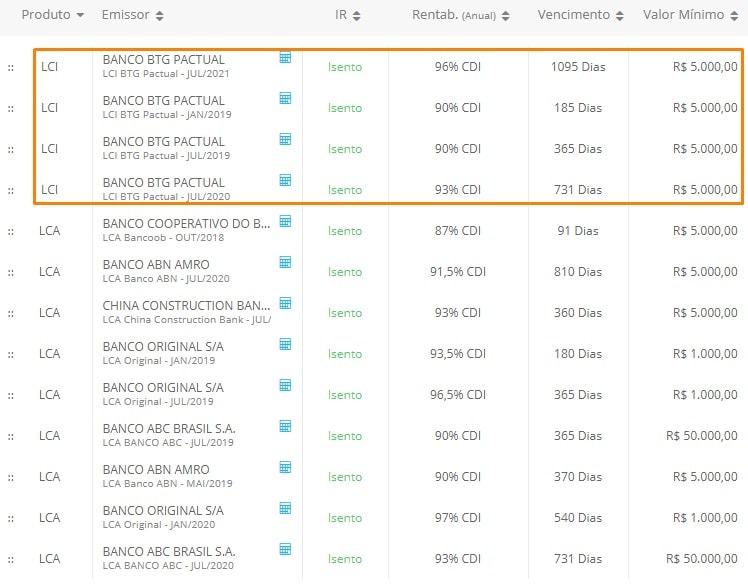Sort table by Emissor column
Screen dimensions: 748x587
pos(132,15)
